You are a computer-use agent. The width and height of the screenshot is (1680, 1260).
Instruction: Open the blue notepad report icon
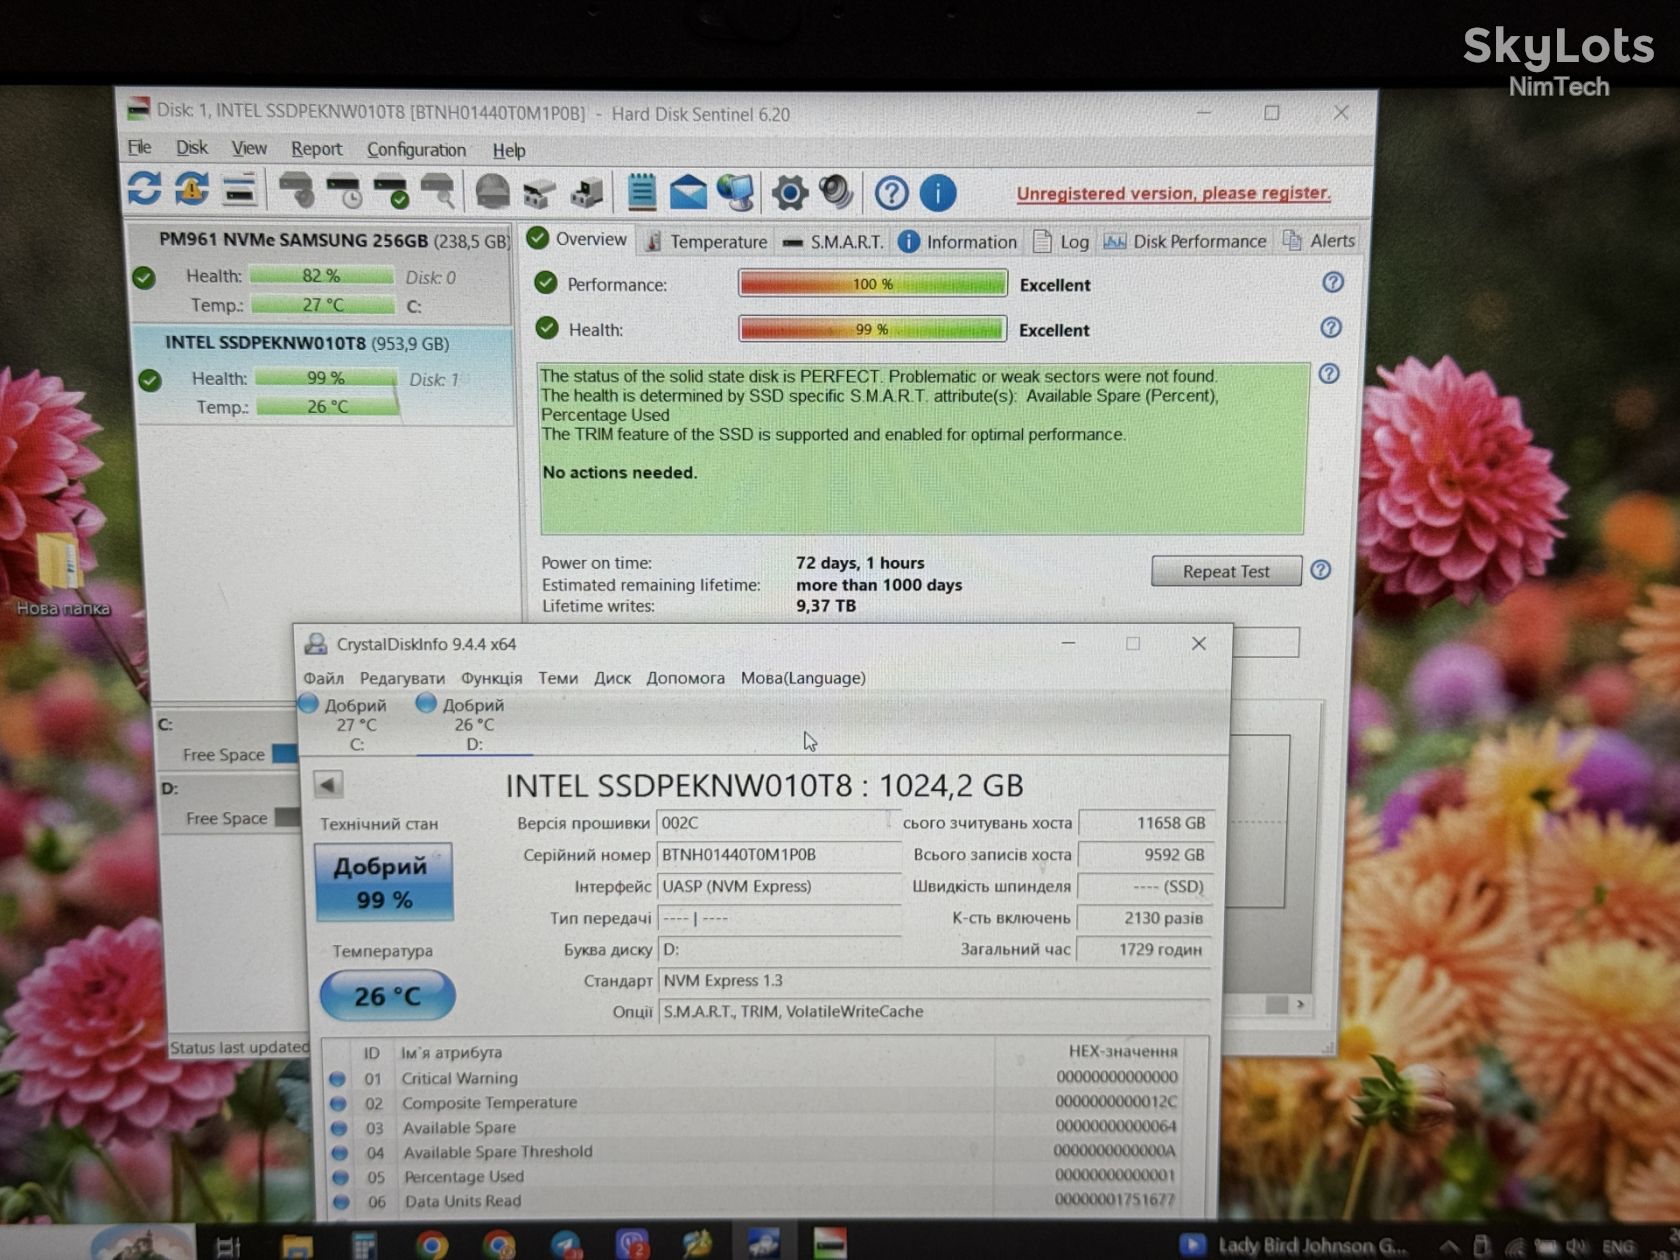(x=641, y=191)
